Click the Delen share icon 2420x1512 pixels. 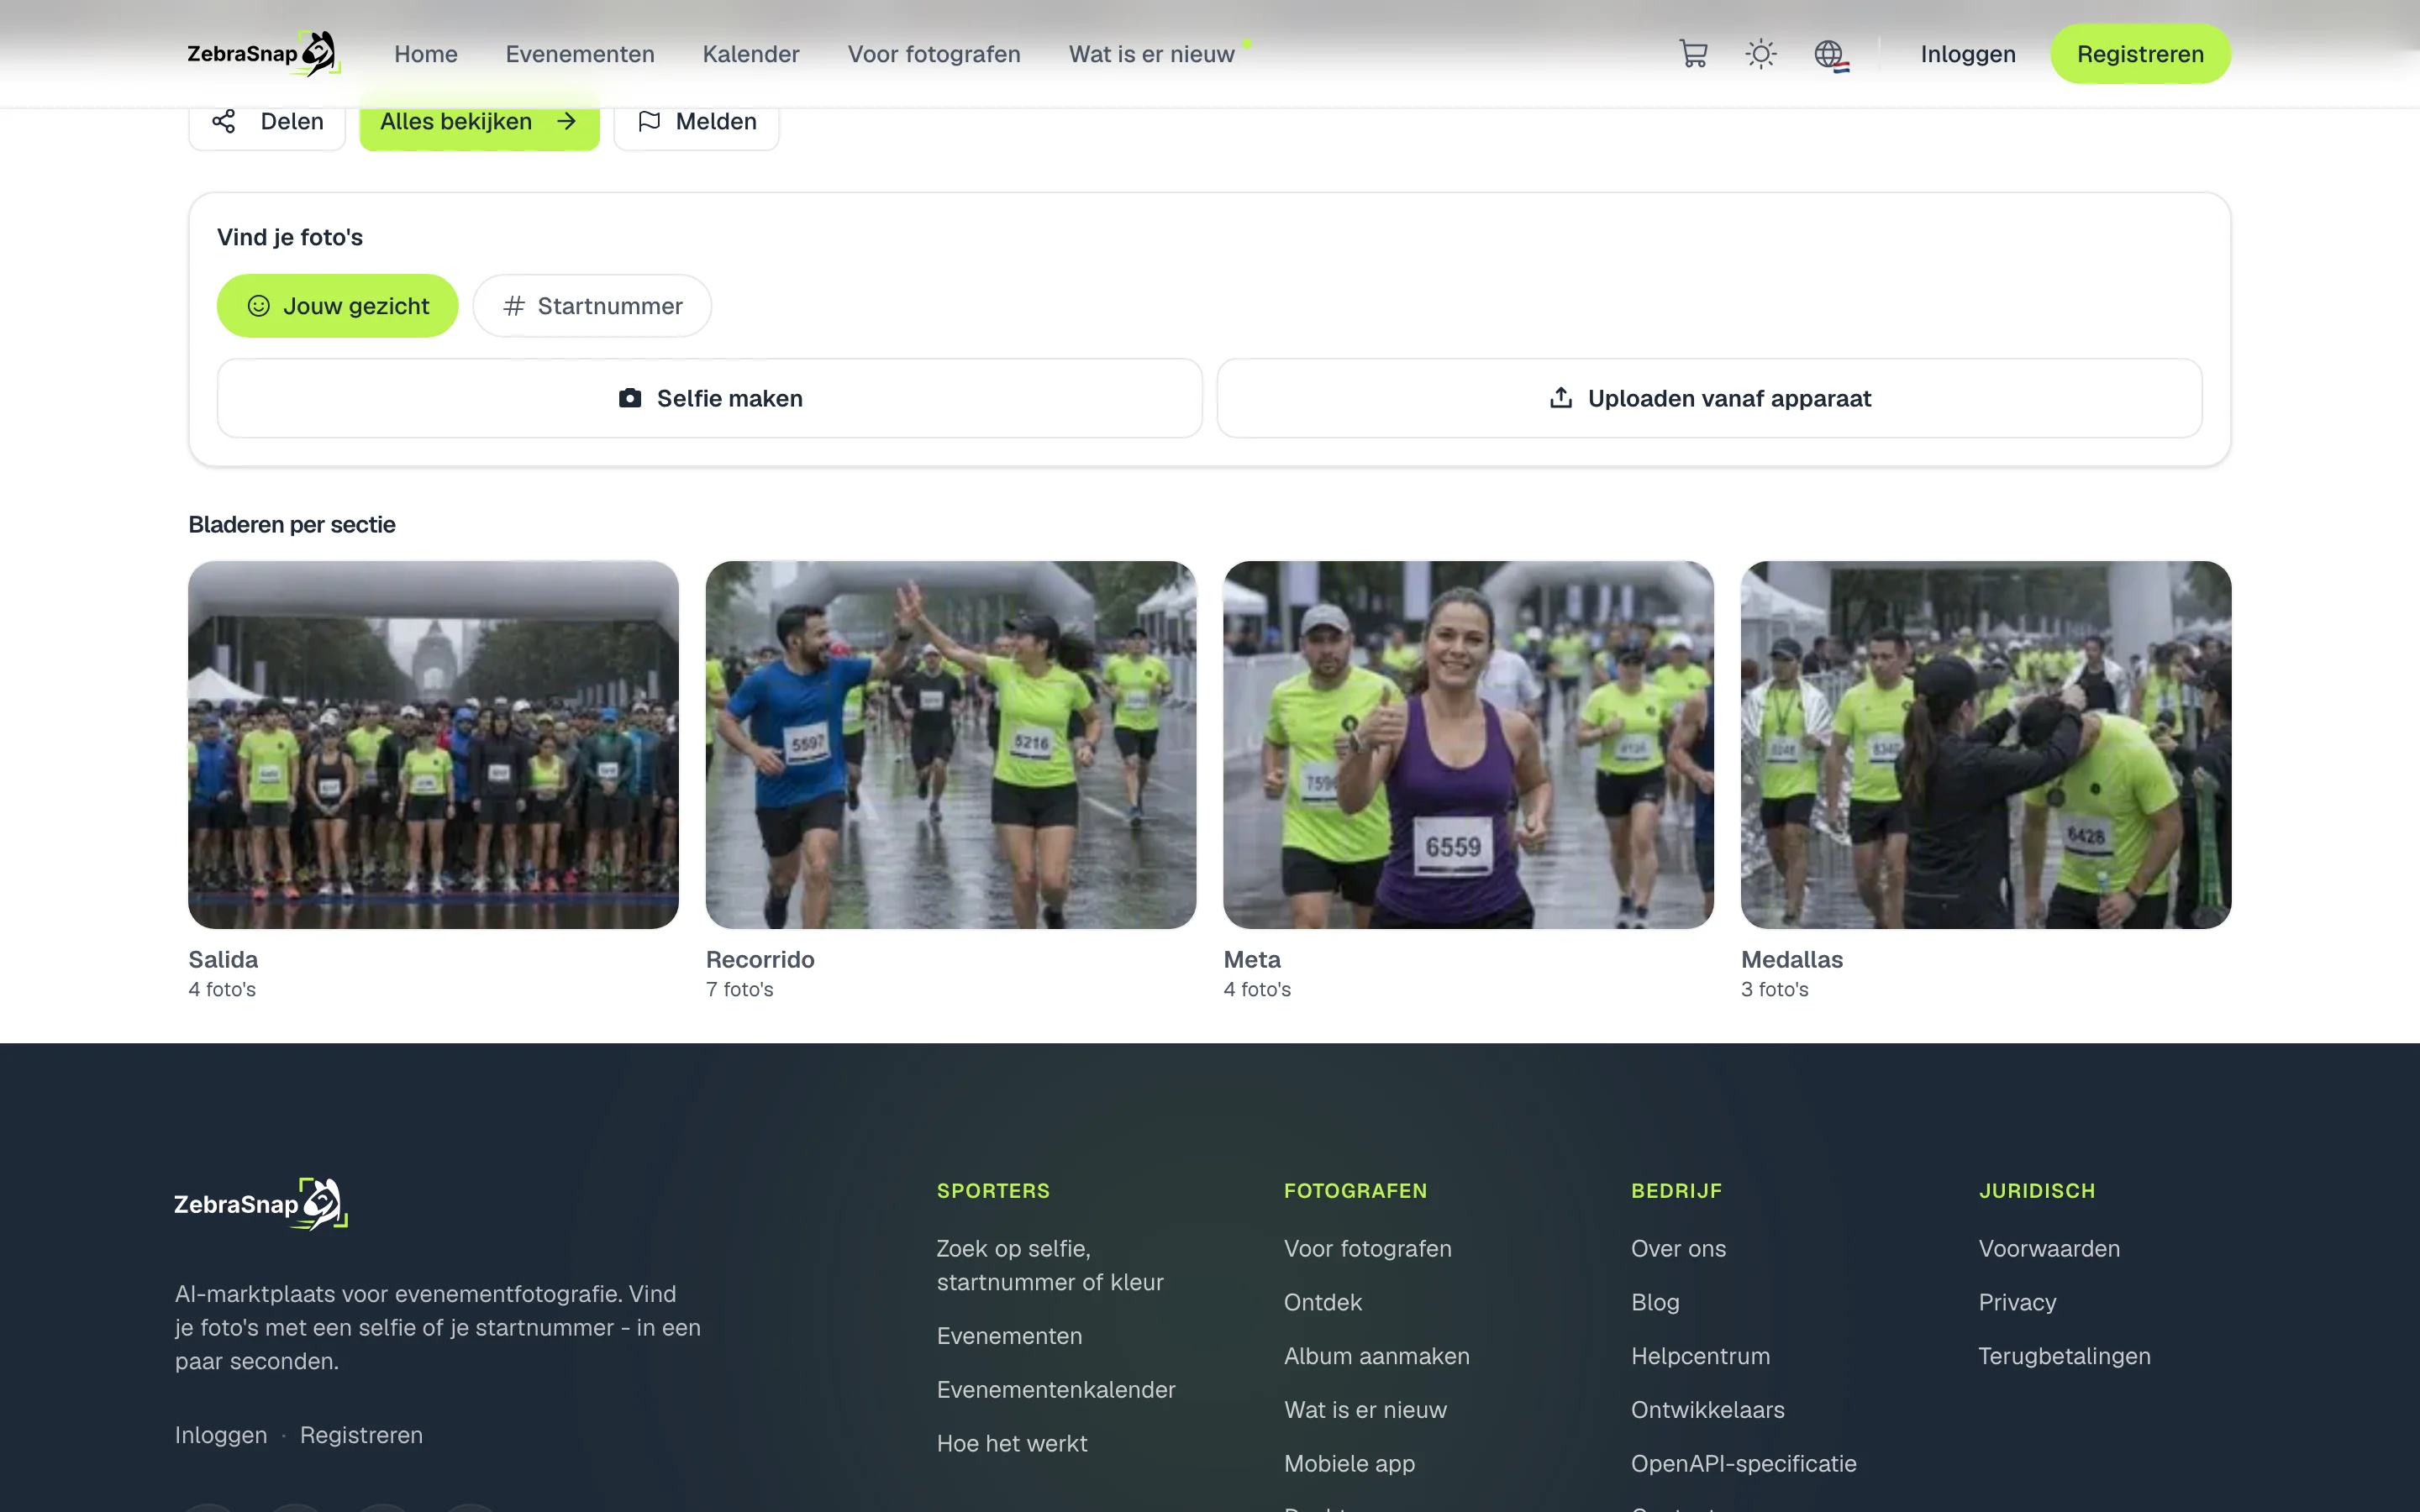point(224,121)
